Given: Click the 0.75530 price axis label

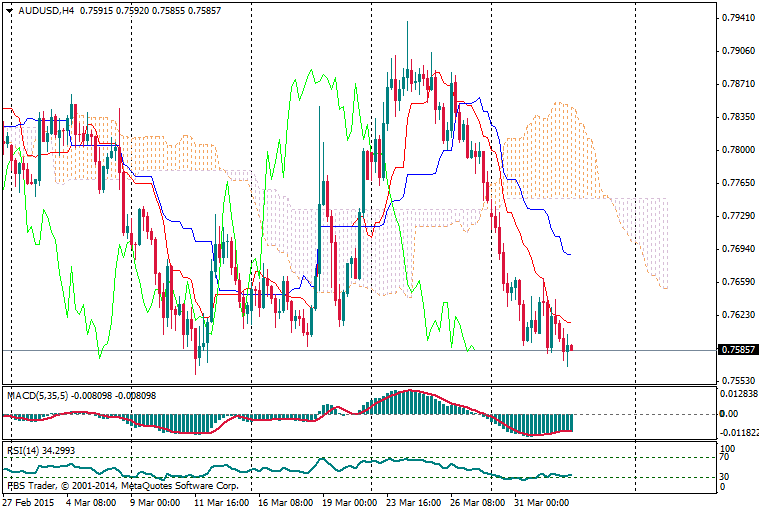Looking at the screenshot, I should 738,381.
